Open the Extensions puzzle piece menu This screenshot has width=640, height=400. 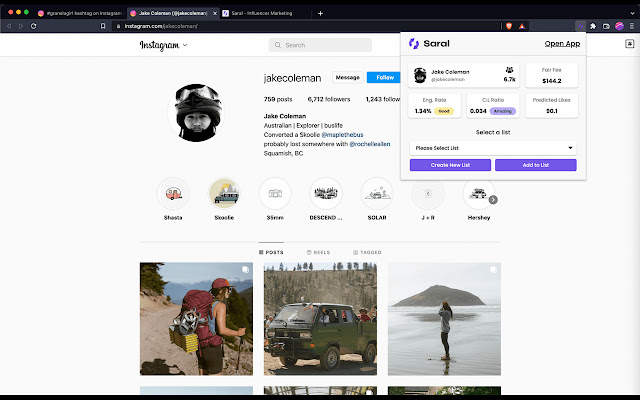pyautogui.click(x=593, y=26)
